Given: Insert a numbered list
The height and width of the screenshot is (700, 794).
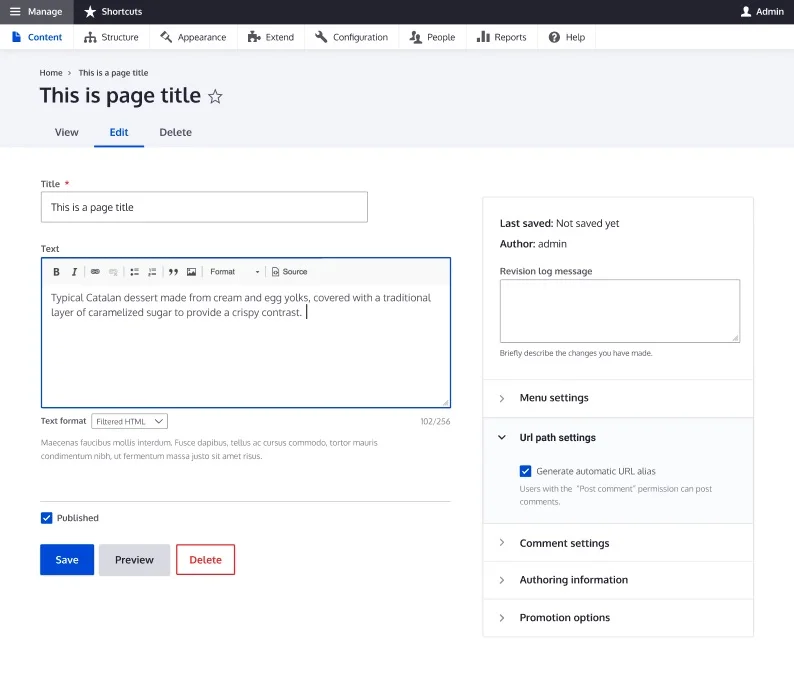Looking at the screenshot, I should [152, 272].
